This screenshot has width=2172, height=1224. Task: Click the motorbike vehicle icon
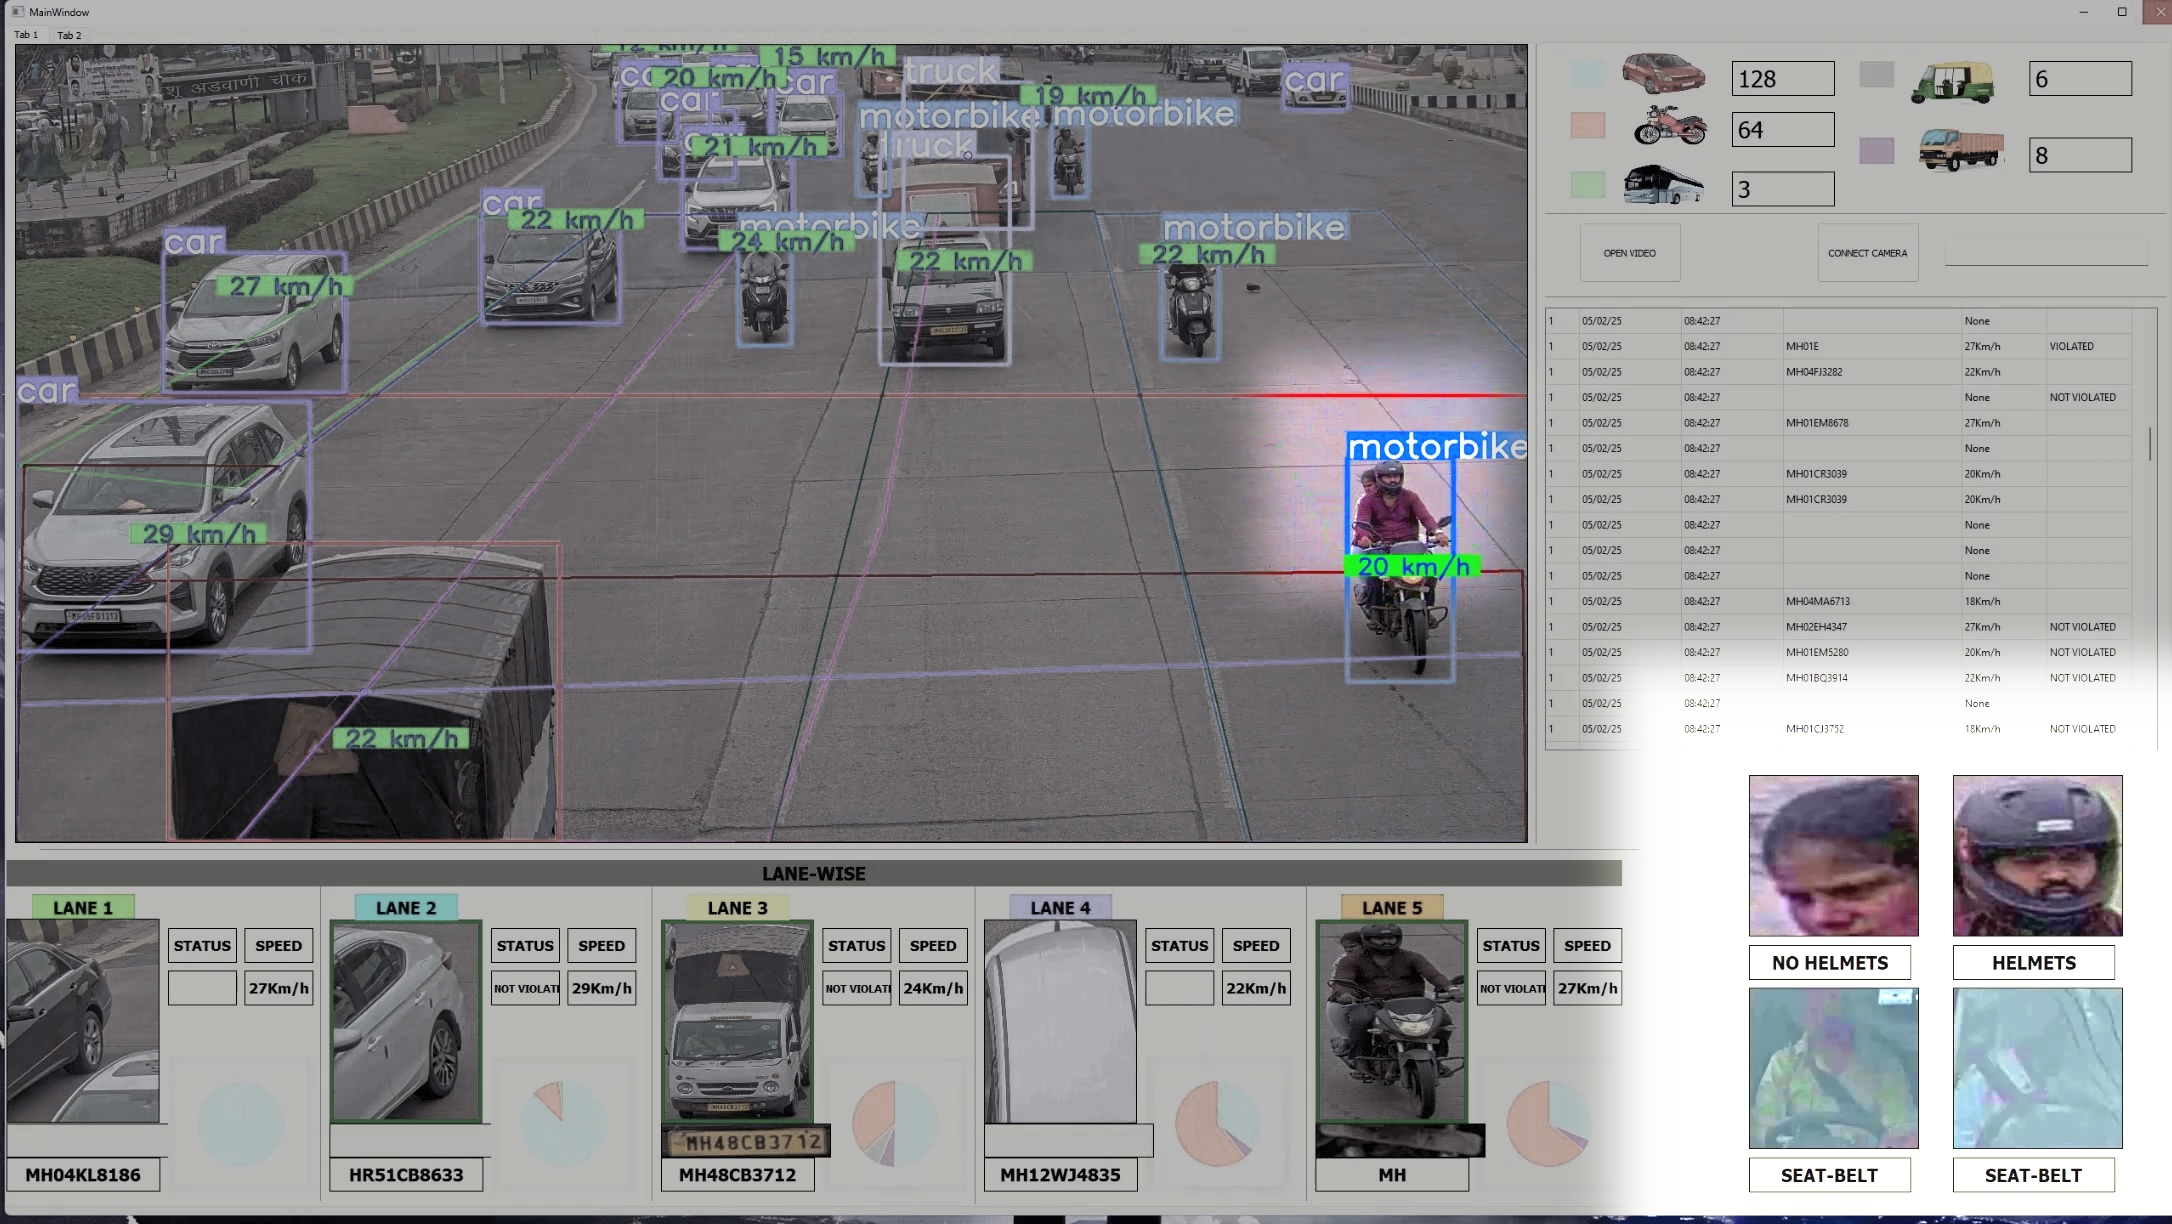tap(1669, 126)
